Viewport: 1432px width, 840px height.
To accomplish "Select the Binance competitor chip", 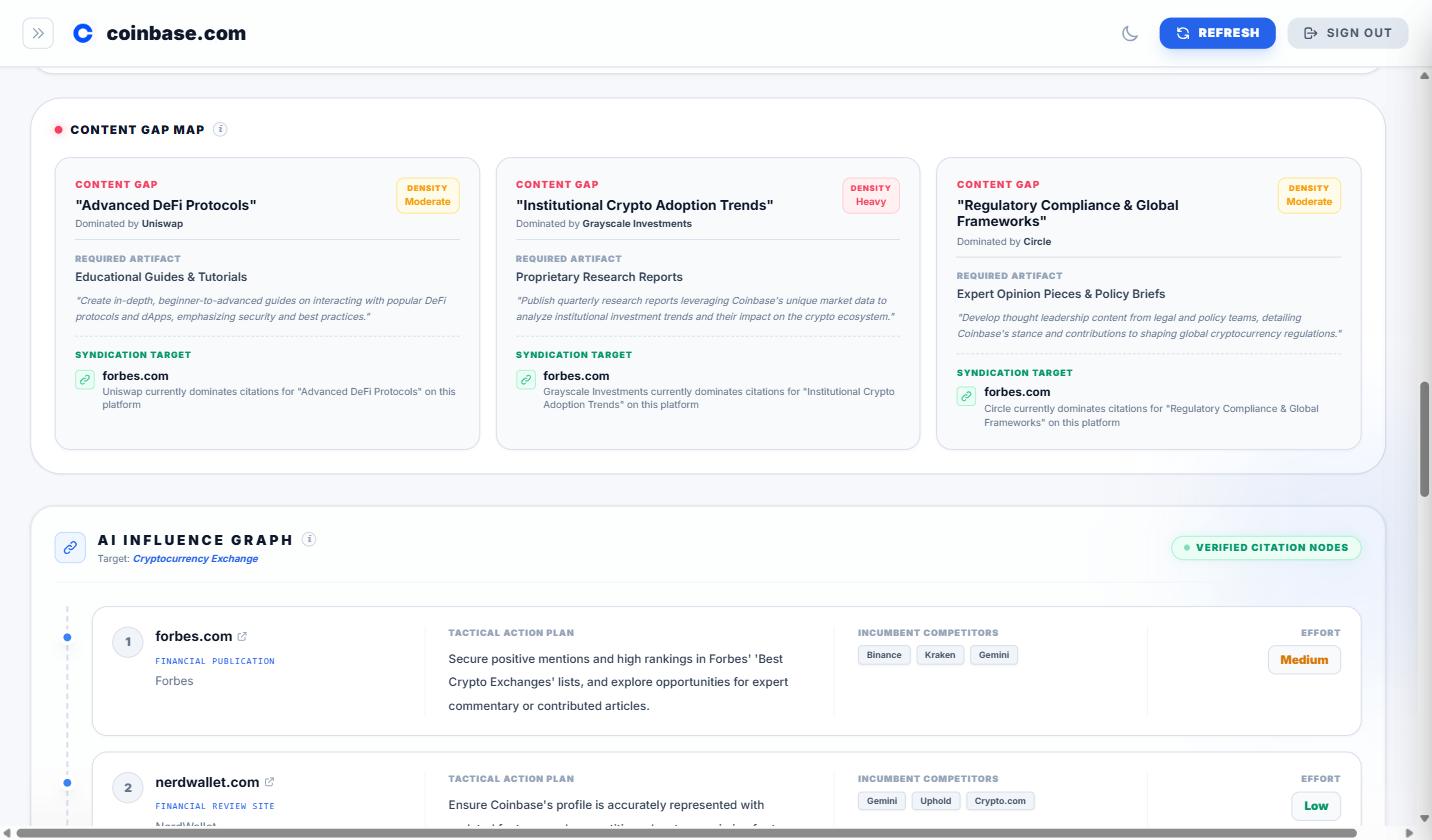I will [x=883, y=654].
